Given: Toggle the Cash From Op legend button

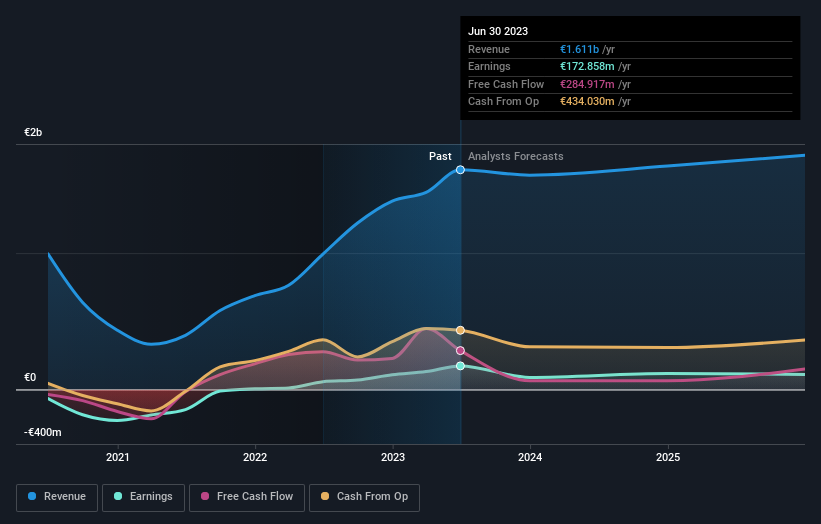Looking at the screenshot, I should [x=364, y=497].
